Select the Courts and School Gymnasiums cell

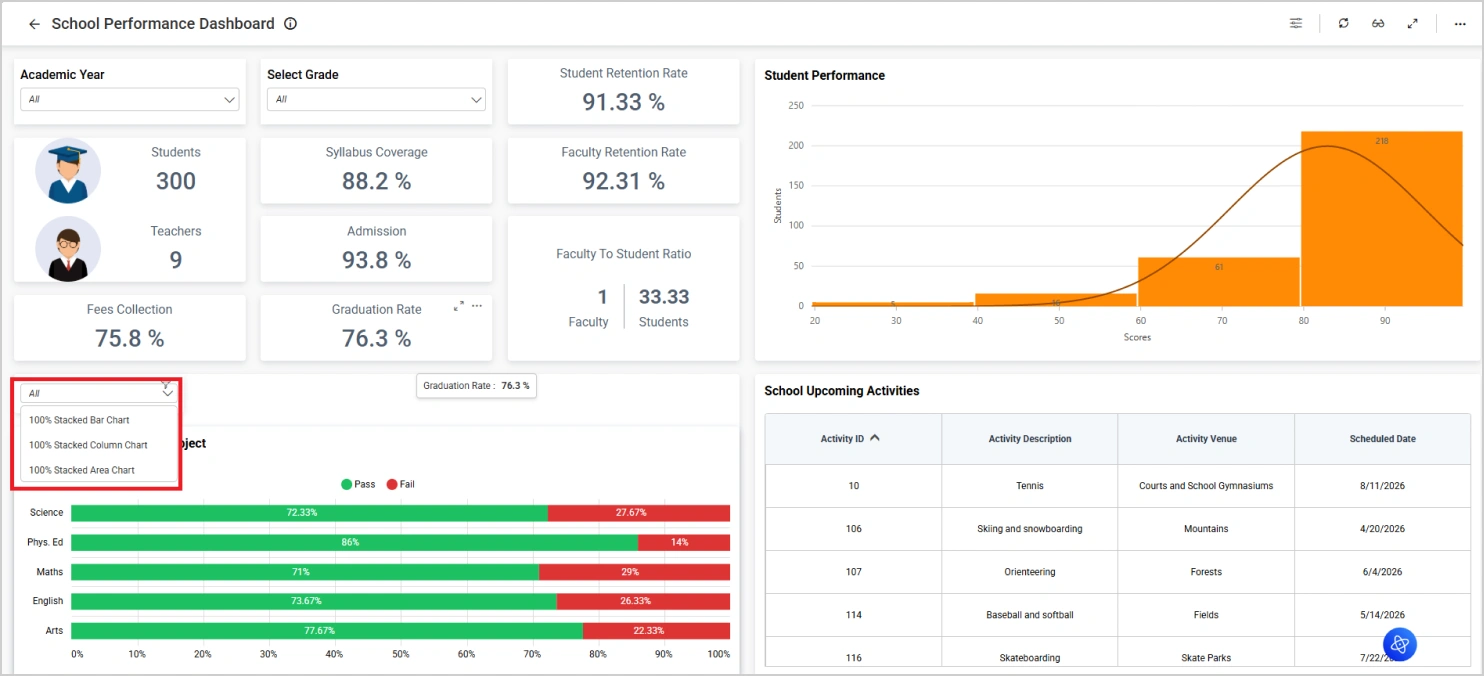tap(1206, 486)
